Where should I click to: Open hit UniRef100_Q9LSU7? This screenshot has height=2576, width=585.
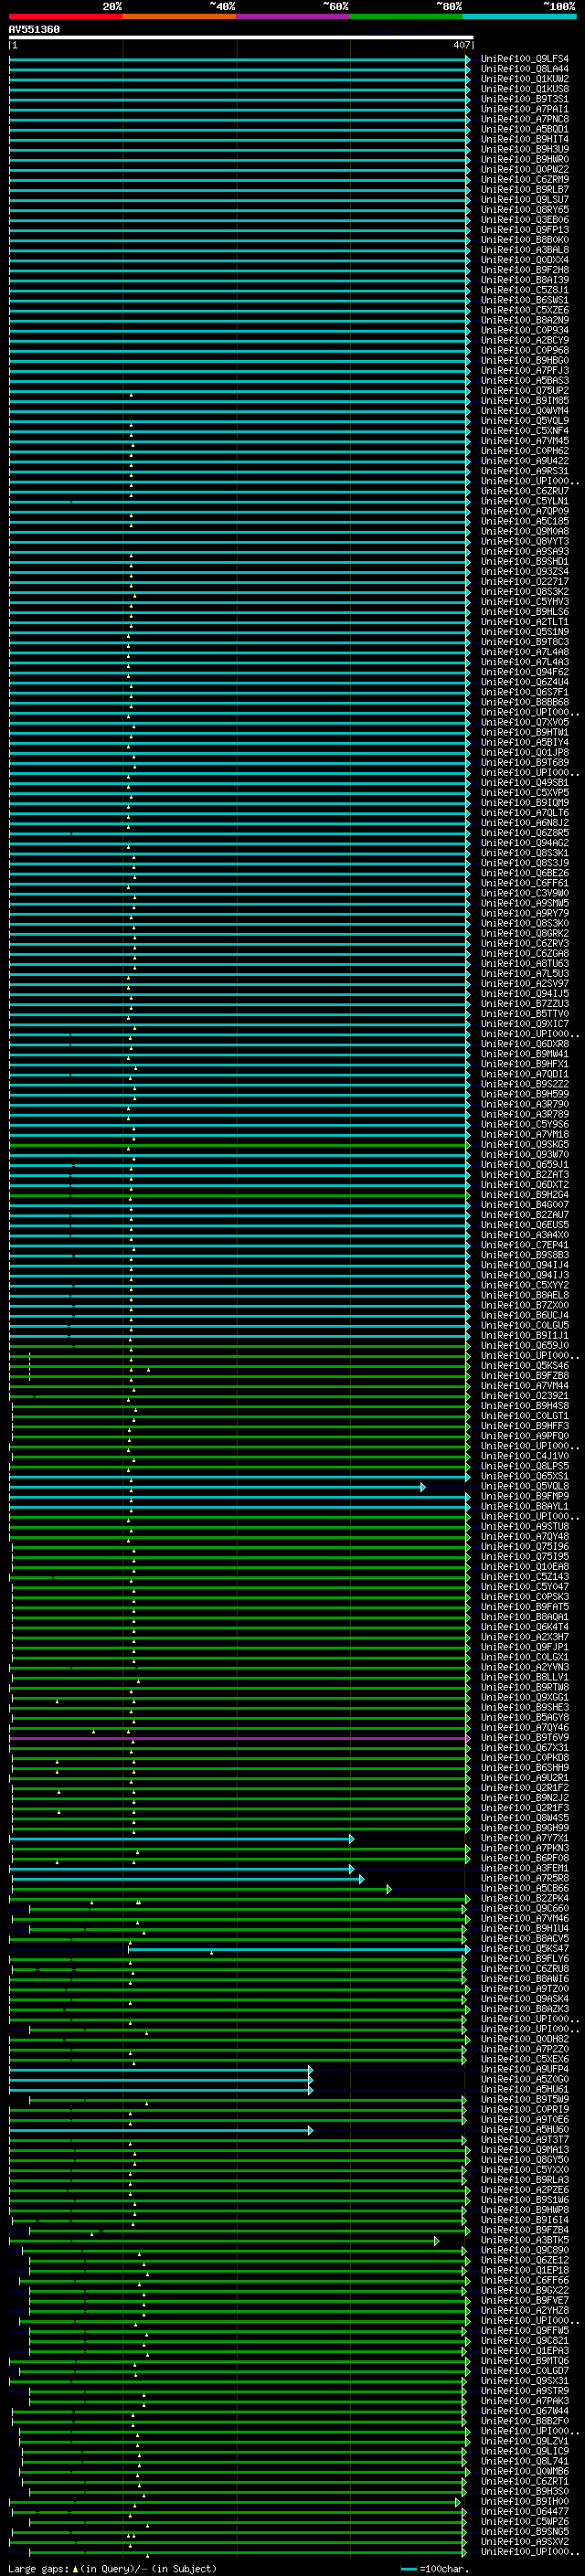click(x=525, y=200)
